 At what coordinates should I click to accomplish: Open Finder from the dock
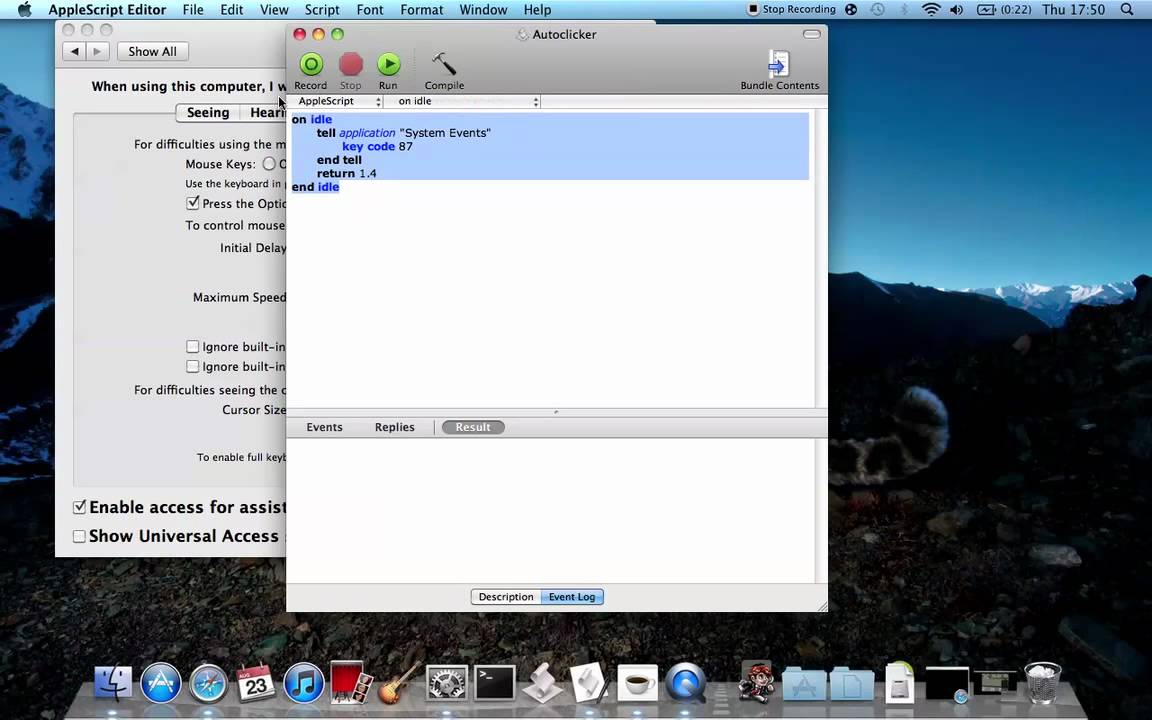[113, 683]
